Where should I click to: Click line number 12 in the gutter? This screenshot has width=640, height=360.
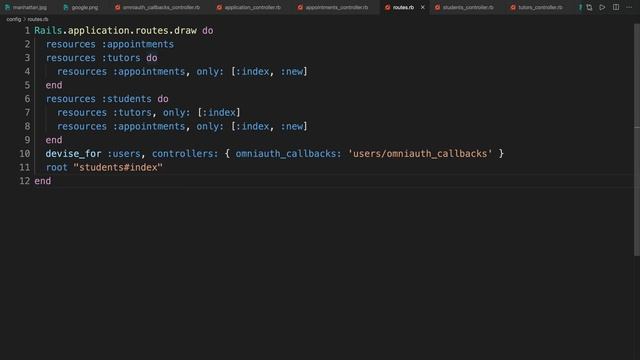[24, 181]
